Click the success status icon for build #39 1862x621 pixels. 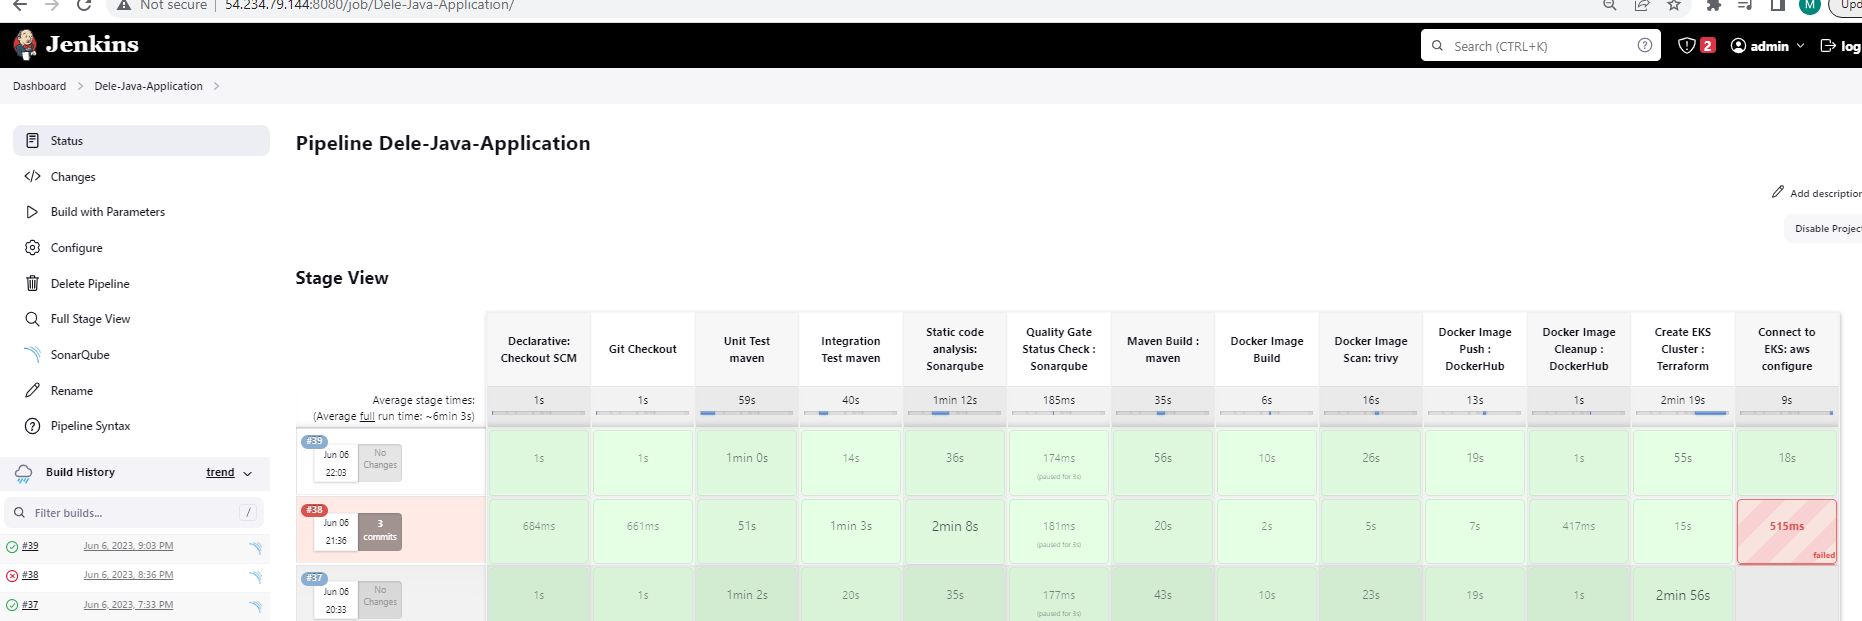12,547
